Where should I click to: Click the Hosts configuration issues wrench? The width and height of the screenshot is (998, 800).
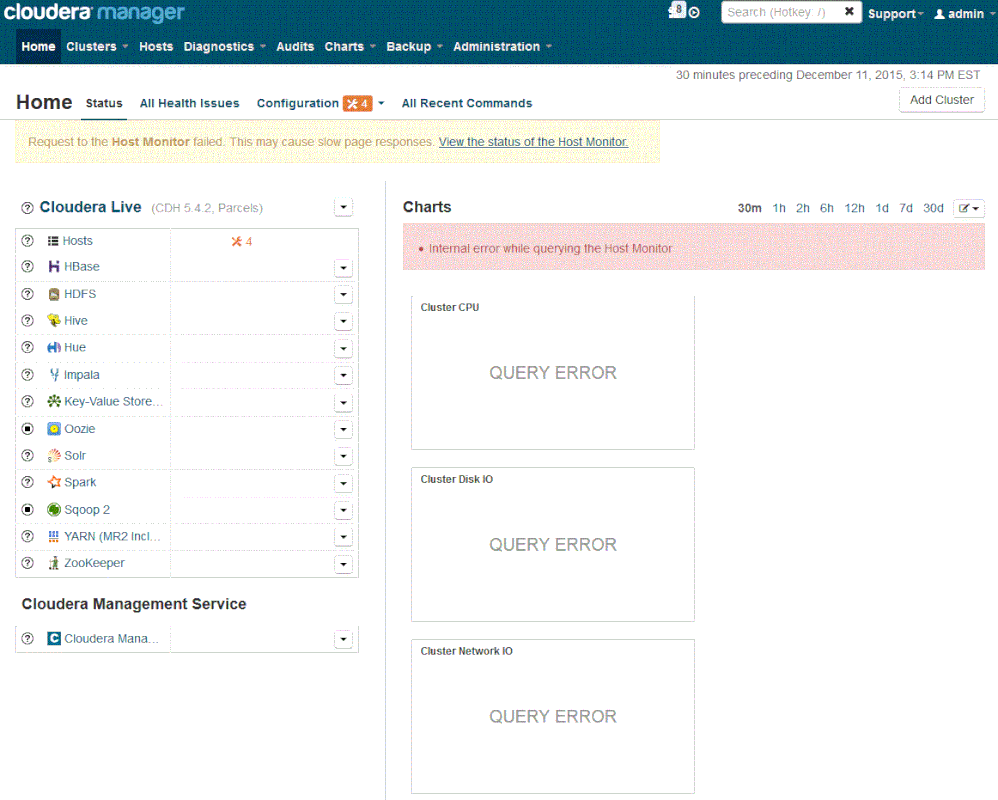241,241
